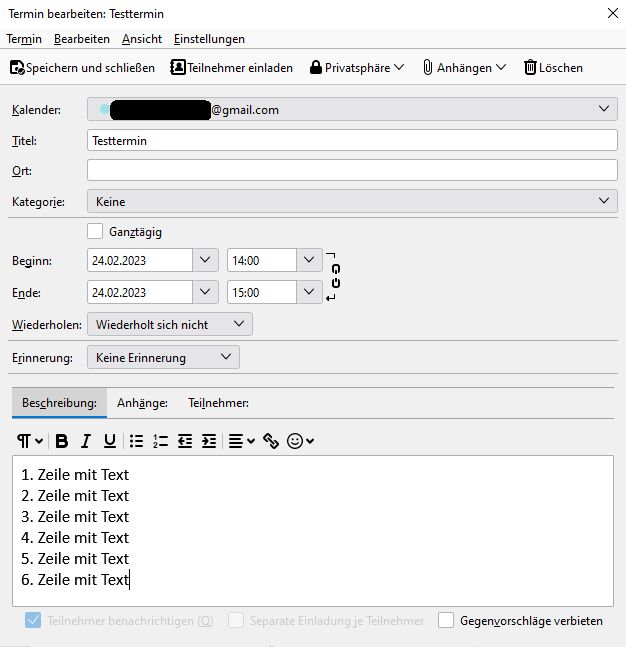Screen dimensions: 626x647
Task: Insert a bulleted list
Action: (x=136, y=441)
